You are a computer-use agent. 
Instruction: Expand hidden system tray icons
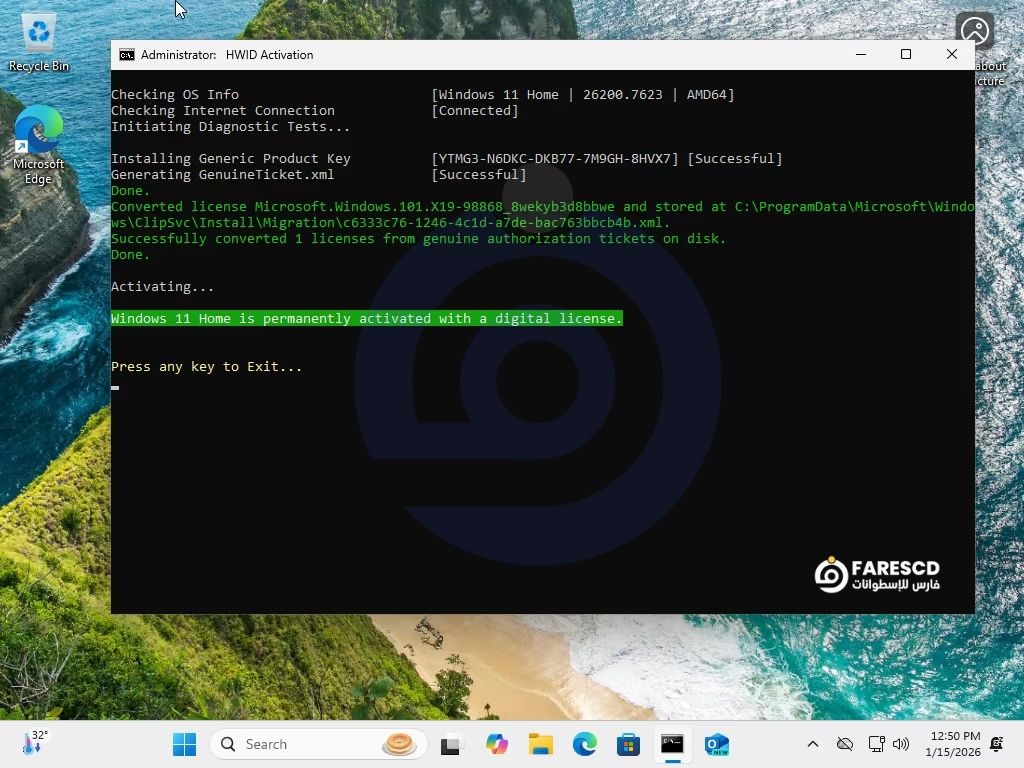(x=813, y=744)
